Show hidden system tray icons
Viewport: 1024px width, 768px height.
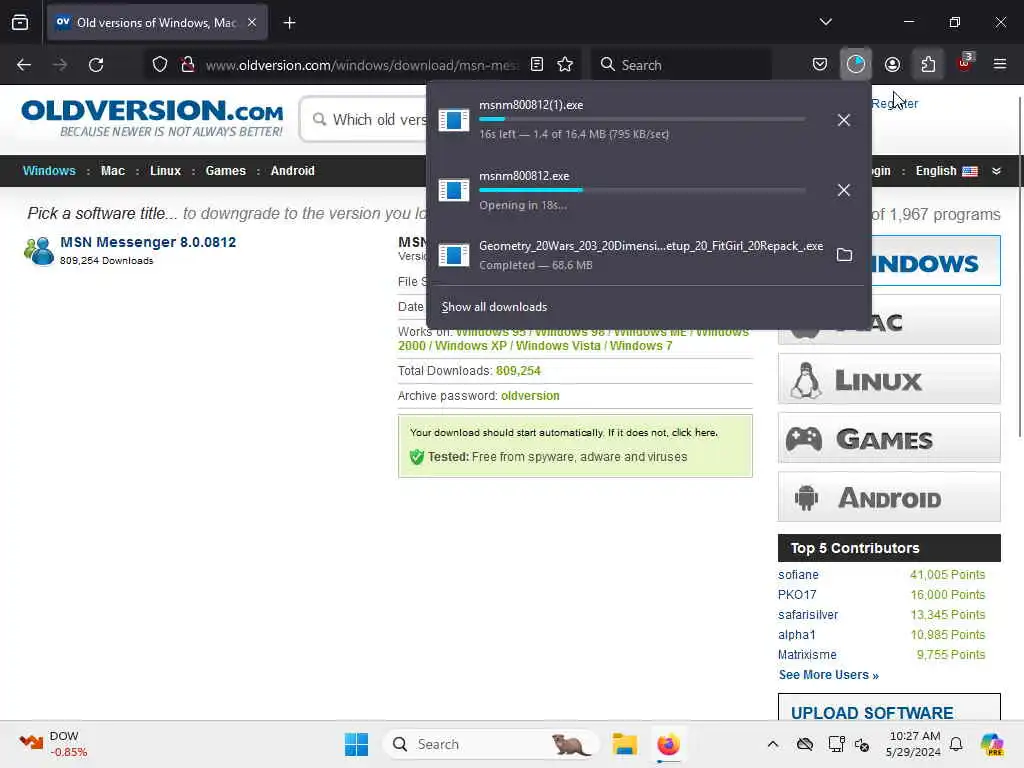click(x=773, y=744)
